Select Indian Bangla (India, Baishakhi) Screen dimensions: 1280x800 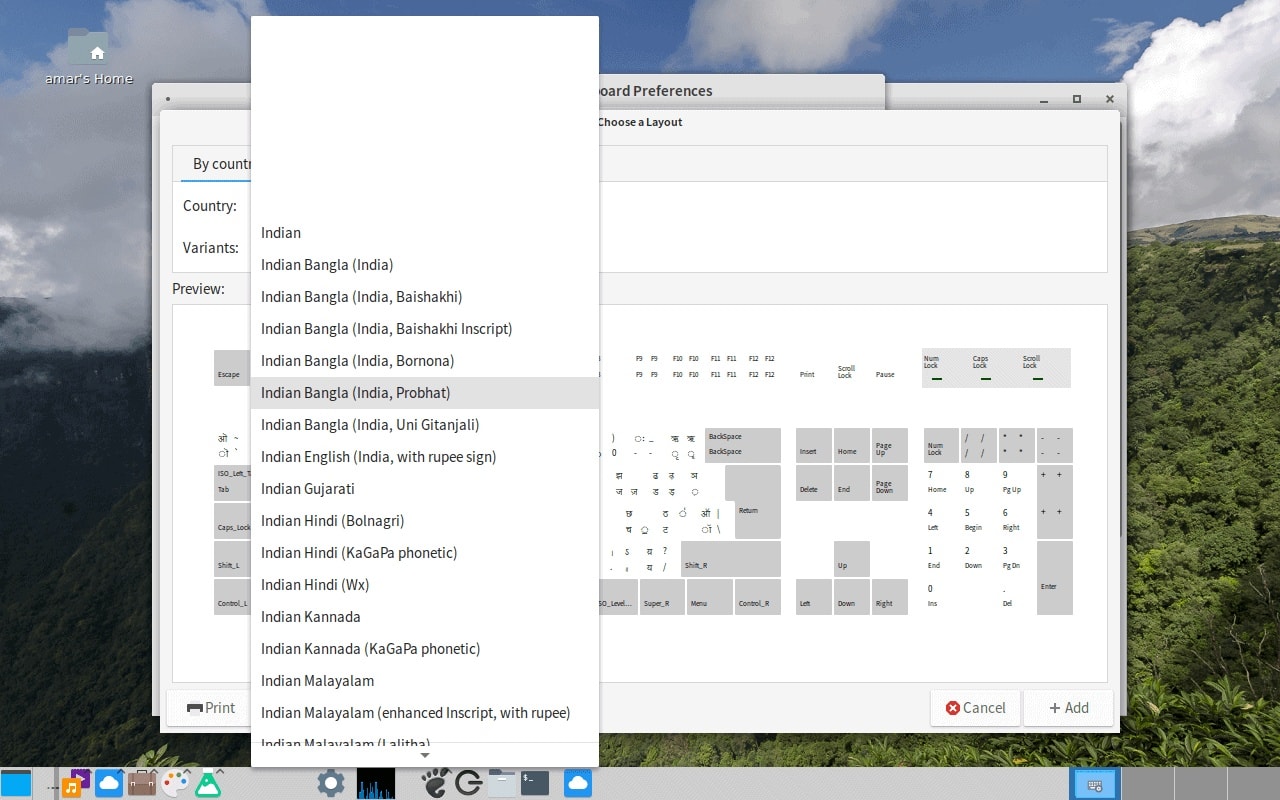pyautogui.click(x=425, y=297)
